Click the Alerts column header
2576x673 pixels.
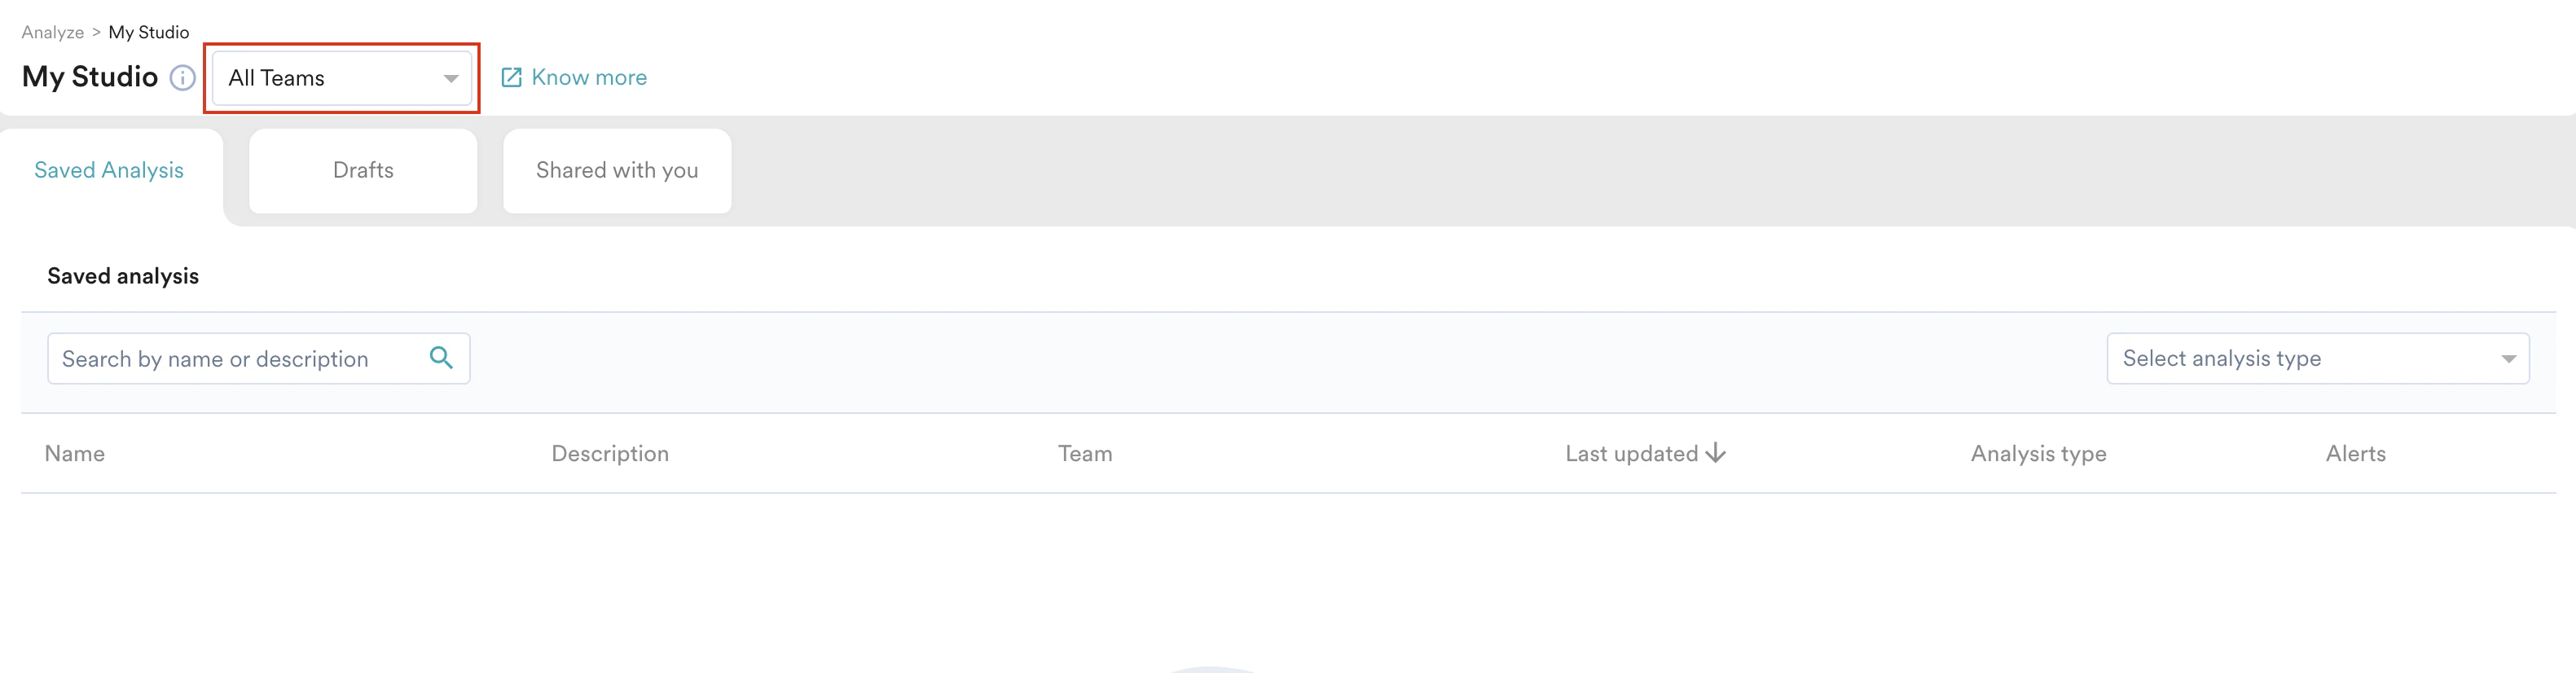2356,453
